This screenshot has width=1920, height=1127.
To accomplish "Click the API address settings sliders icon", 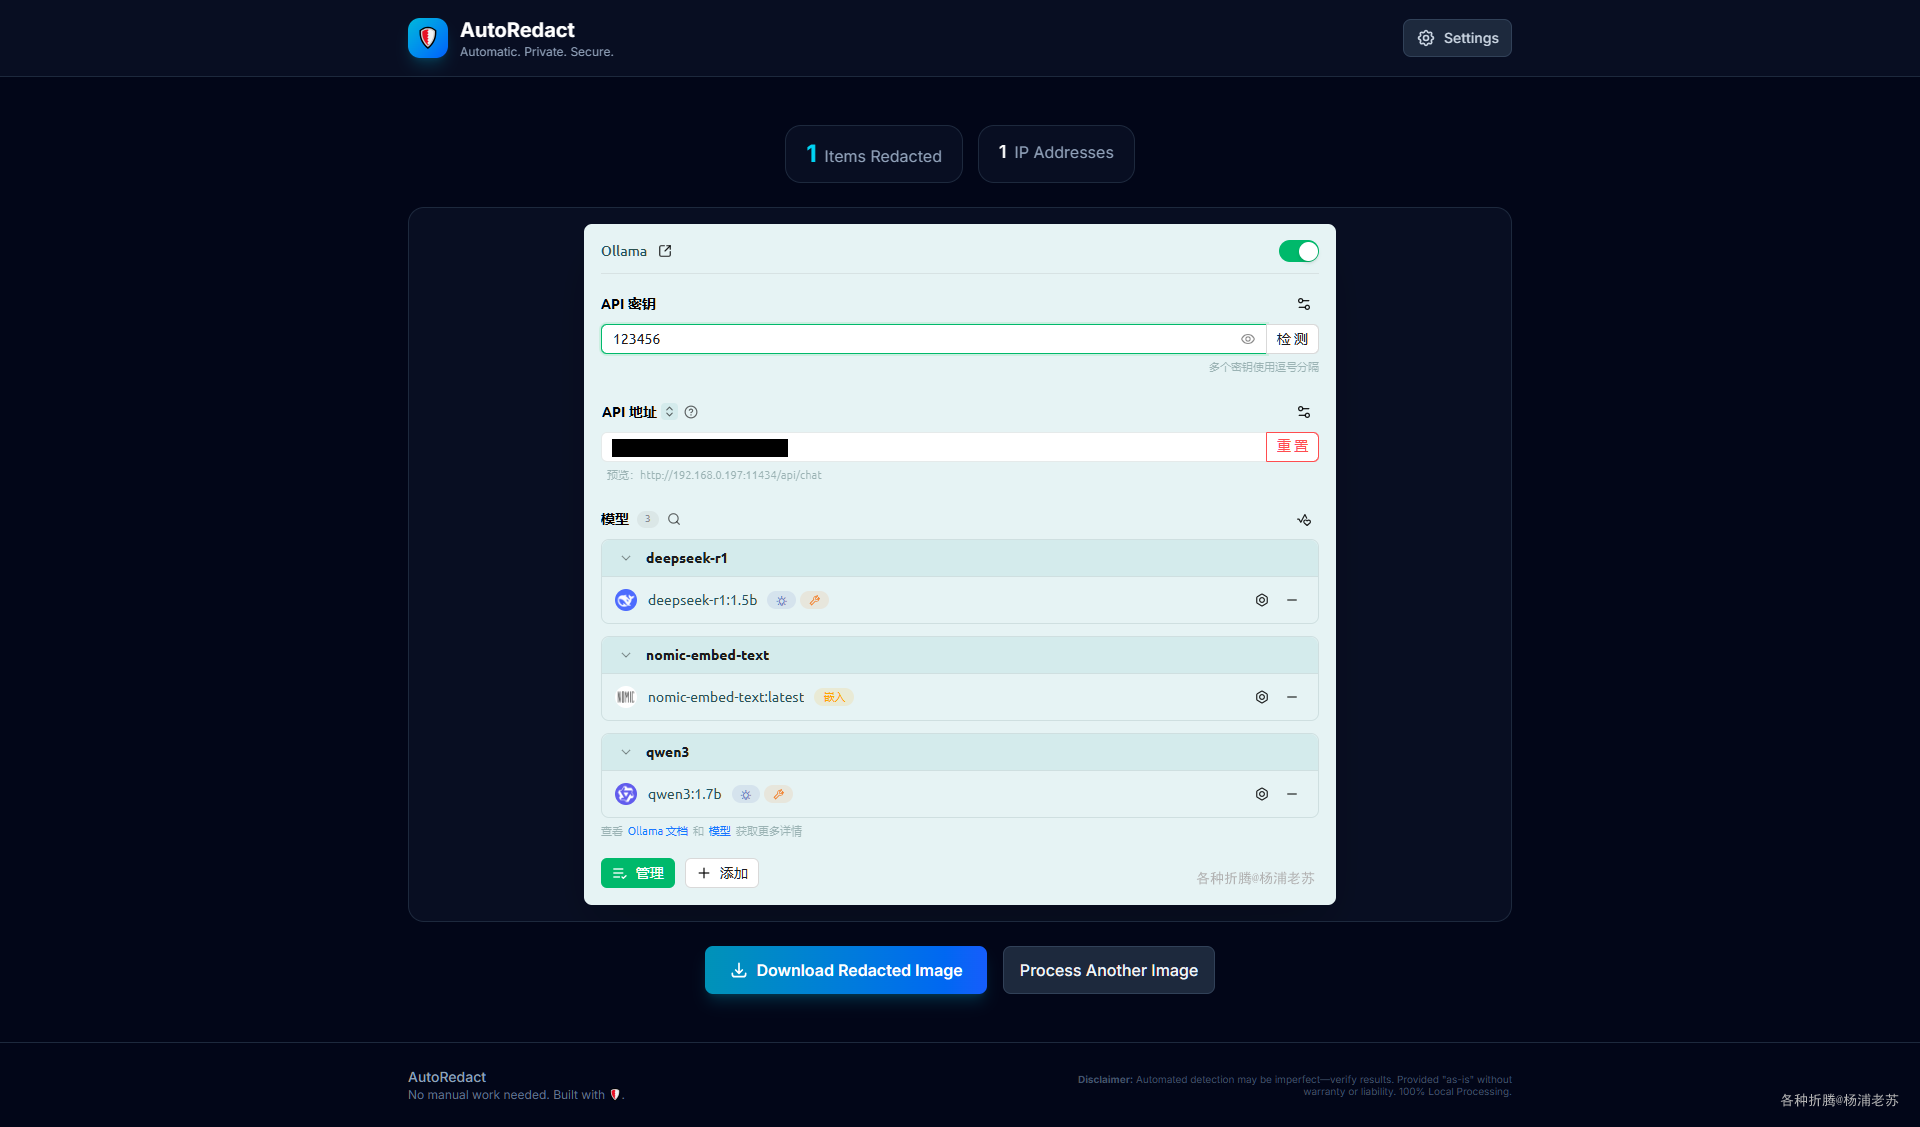I will 1304,412.
